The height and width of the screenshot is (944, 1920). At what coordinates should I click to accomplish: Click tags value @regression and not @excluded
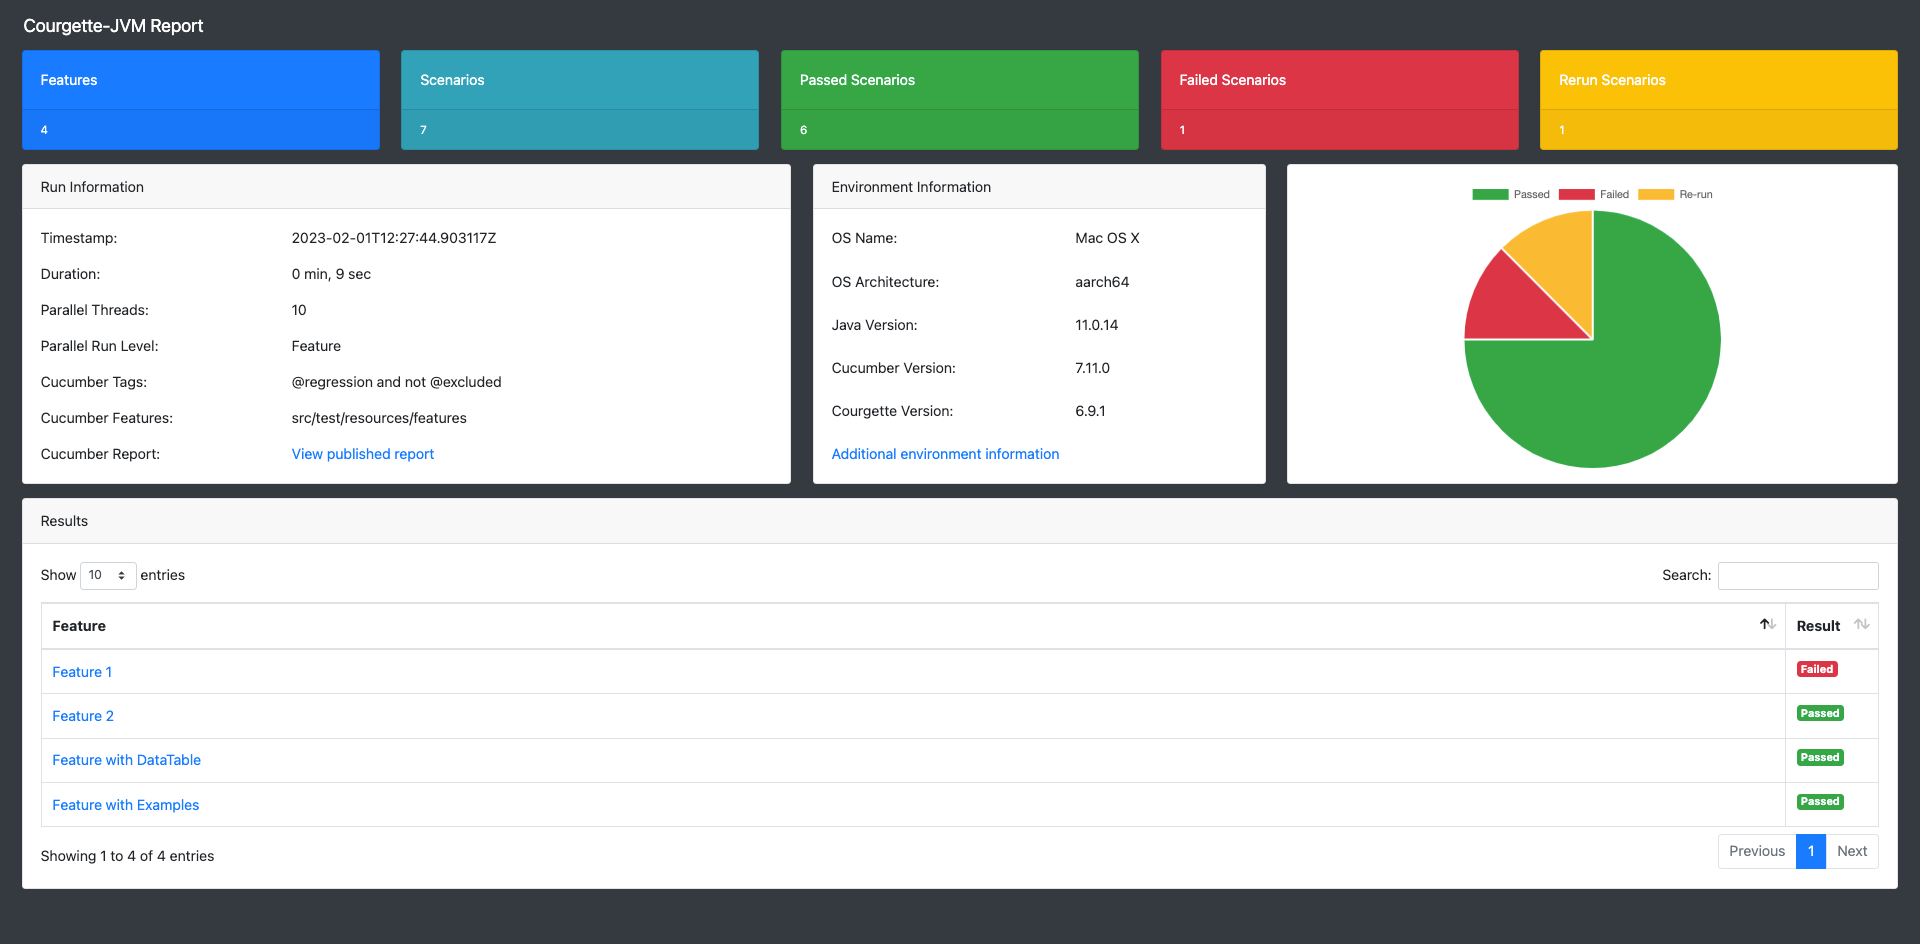point(396,382)
